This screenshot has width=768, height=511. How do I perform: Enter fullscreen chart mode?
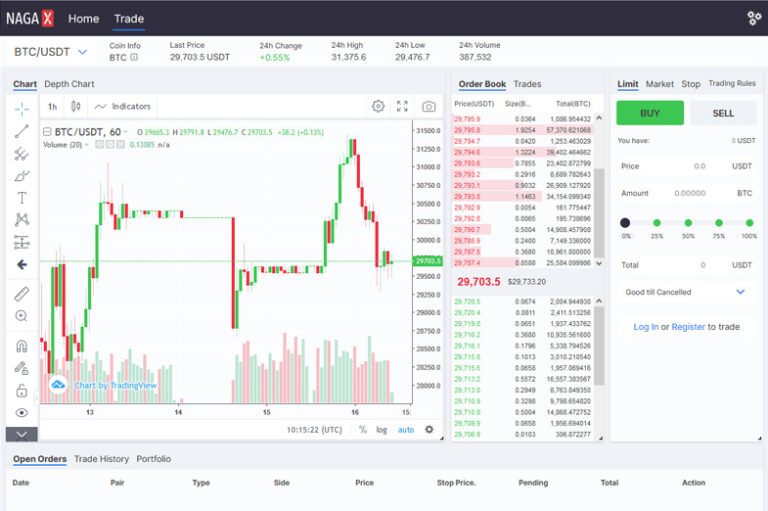point(402,106)
